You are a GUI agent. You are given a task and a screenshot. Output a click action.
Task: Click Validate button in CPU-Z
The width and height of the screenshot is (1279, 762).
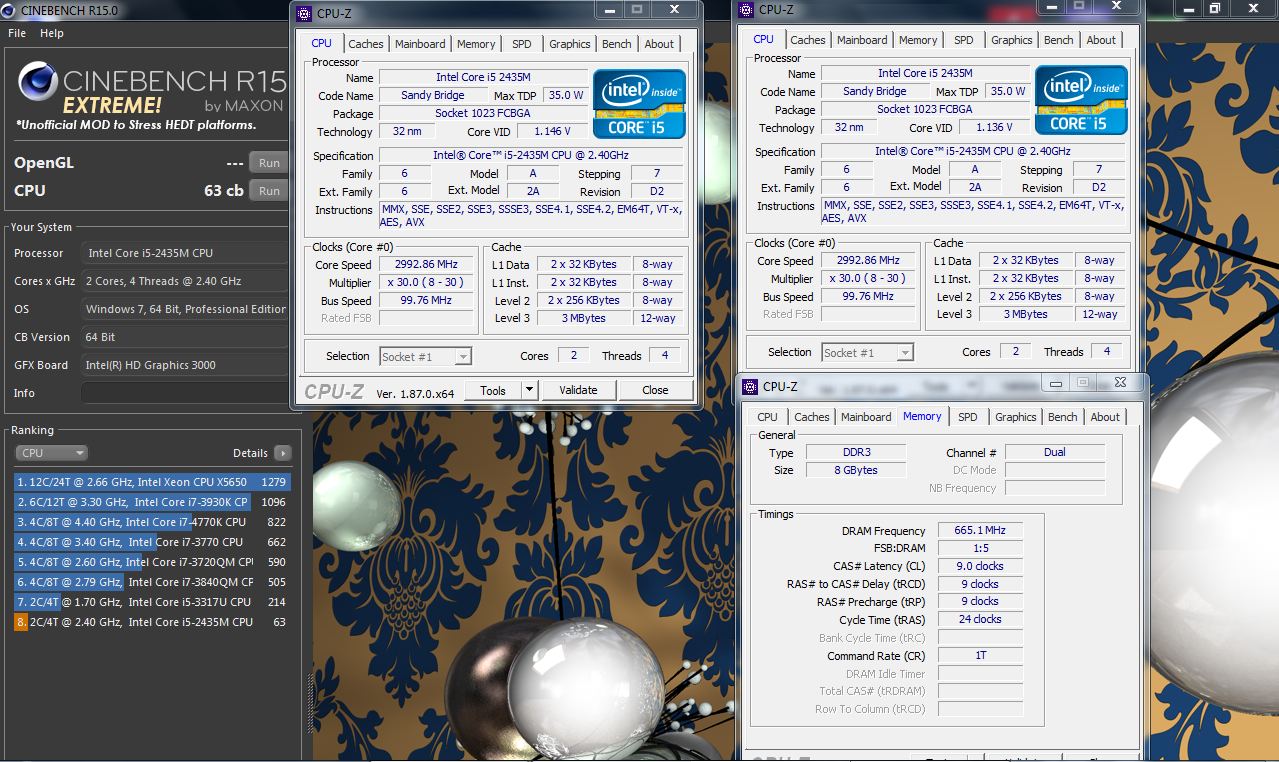tap(578, 390)
